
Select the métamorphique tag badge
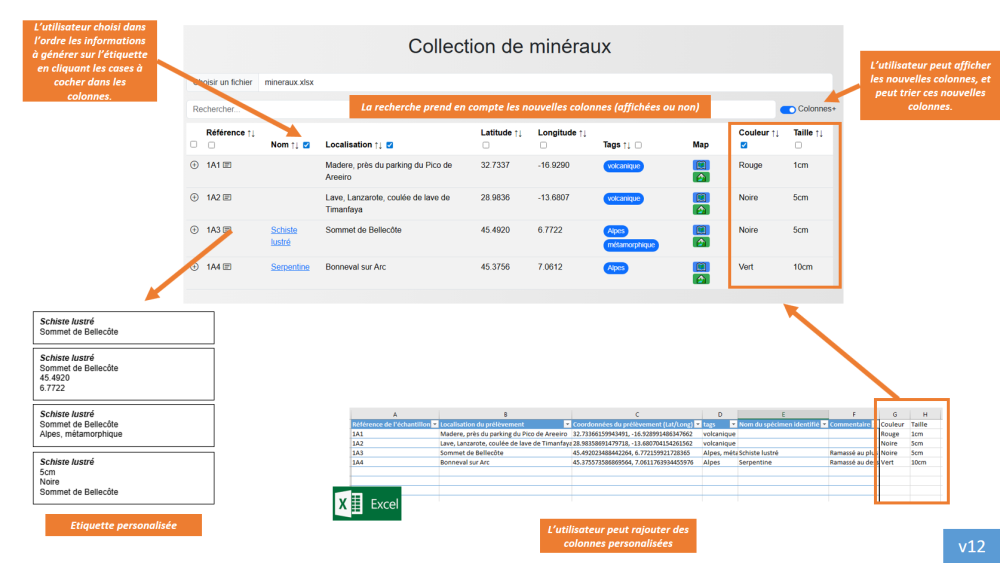click(631, 244)
